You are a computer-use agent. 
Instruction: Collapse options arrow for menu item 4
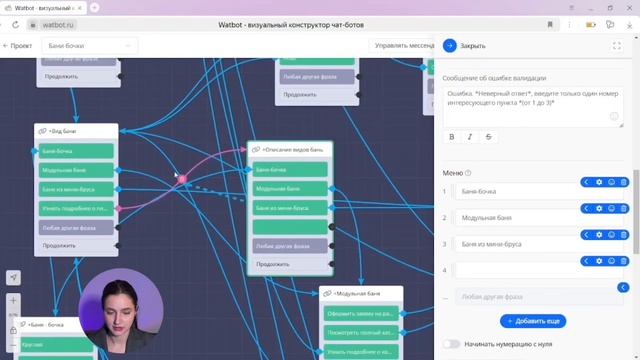coord(587,261)
